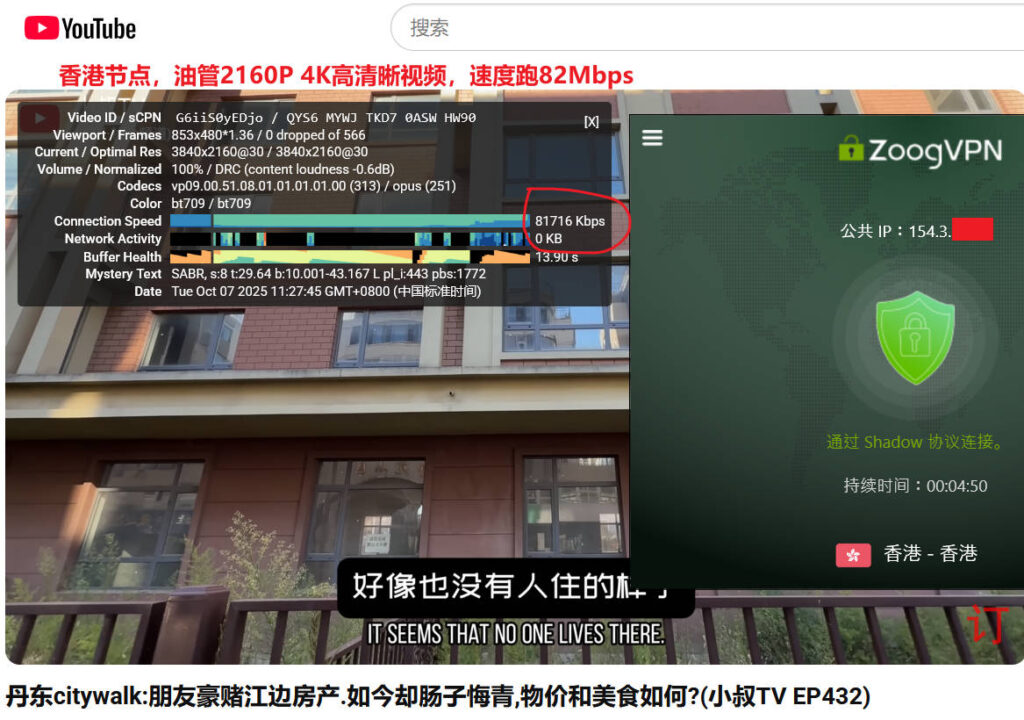Open the 香港 - 香港 server location selector
Viewport: 1024px width, 720px height.
[x=930, y=554]
